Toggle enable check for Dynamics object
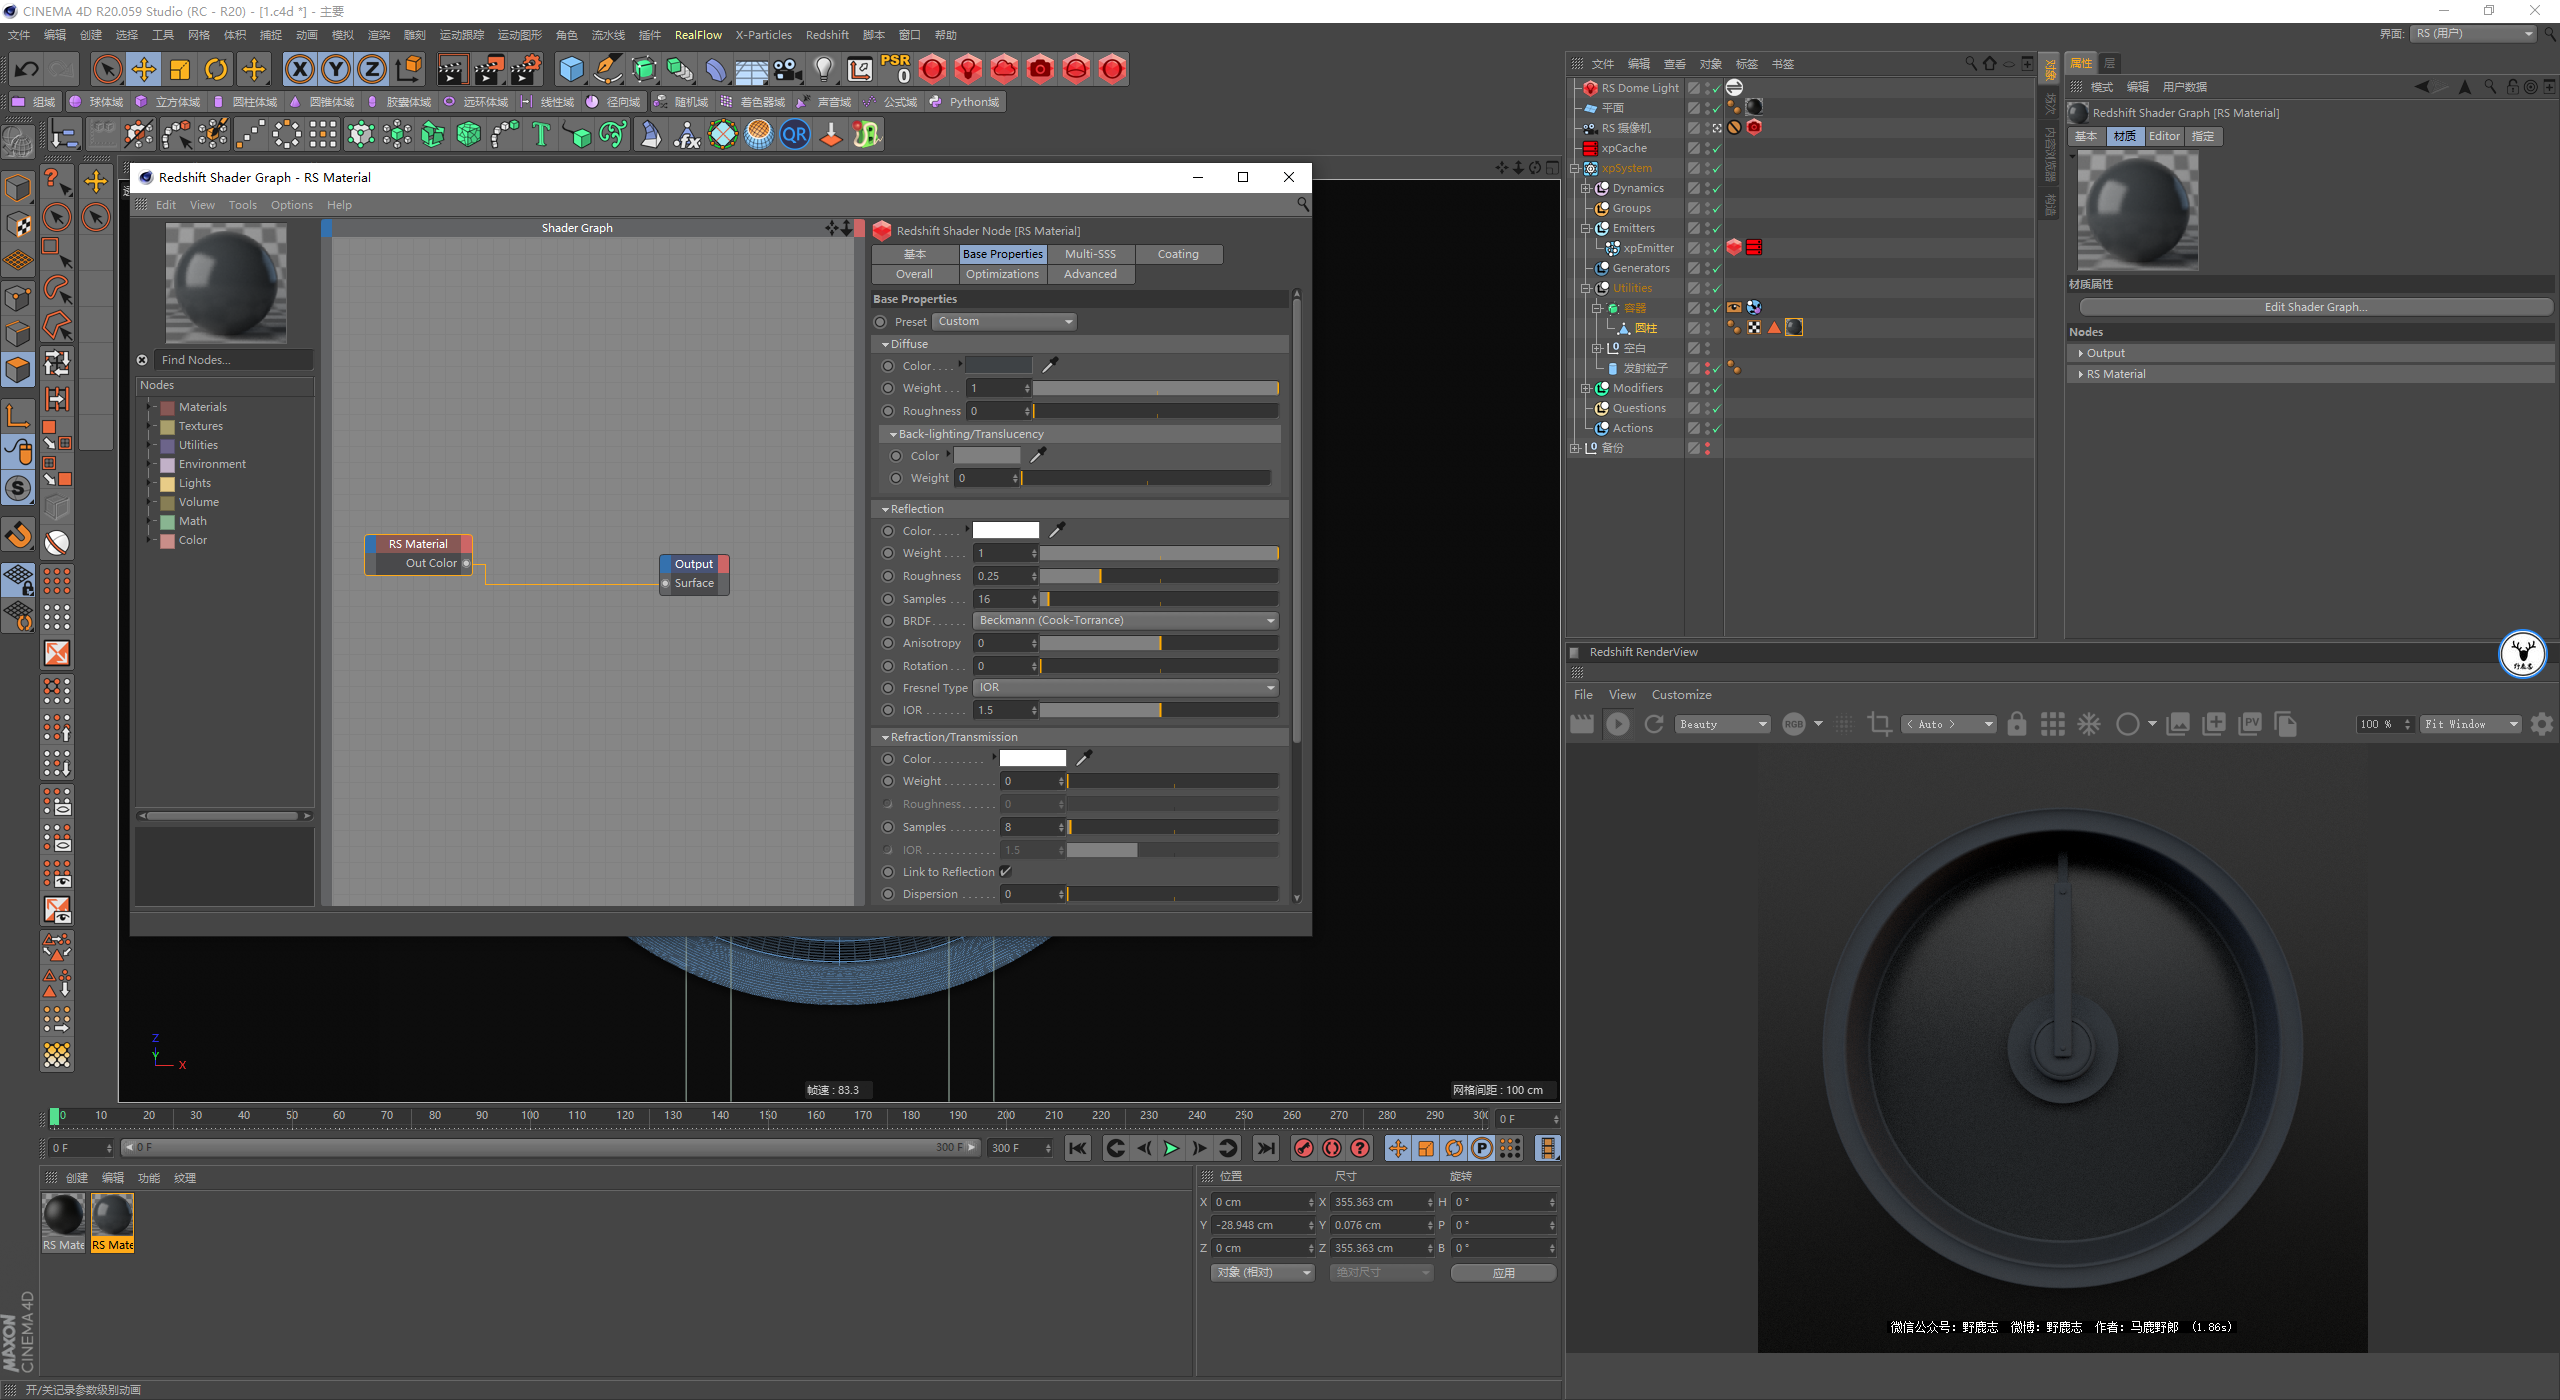This screenshot has height=1400, width=2560. tap(1716, 189)
